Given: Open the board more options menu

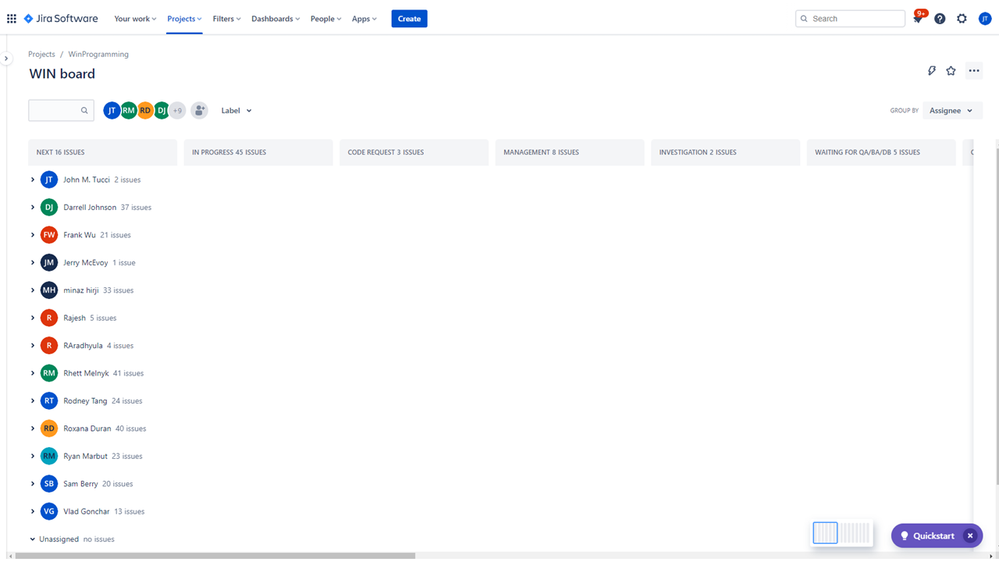Looking at the screenshot, I should point(974,71).
